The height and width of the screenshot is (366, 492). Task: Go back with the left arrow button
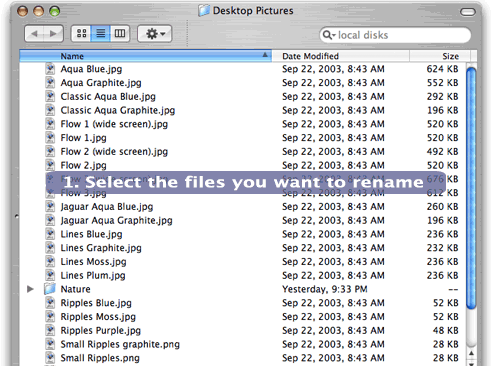click(34, 34)
